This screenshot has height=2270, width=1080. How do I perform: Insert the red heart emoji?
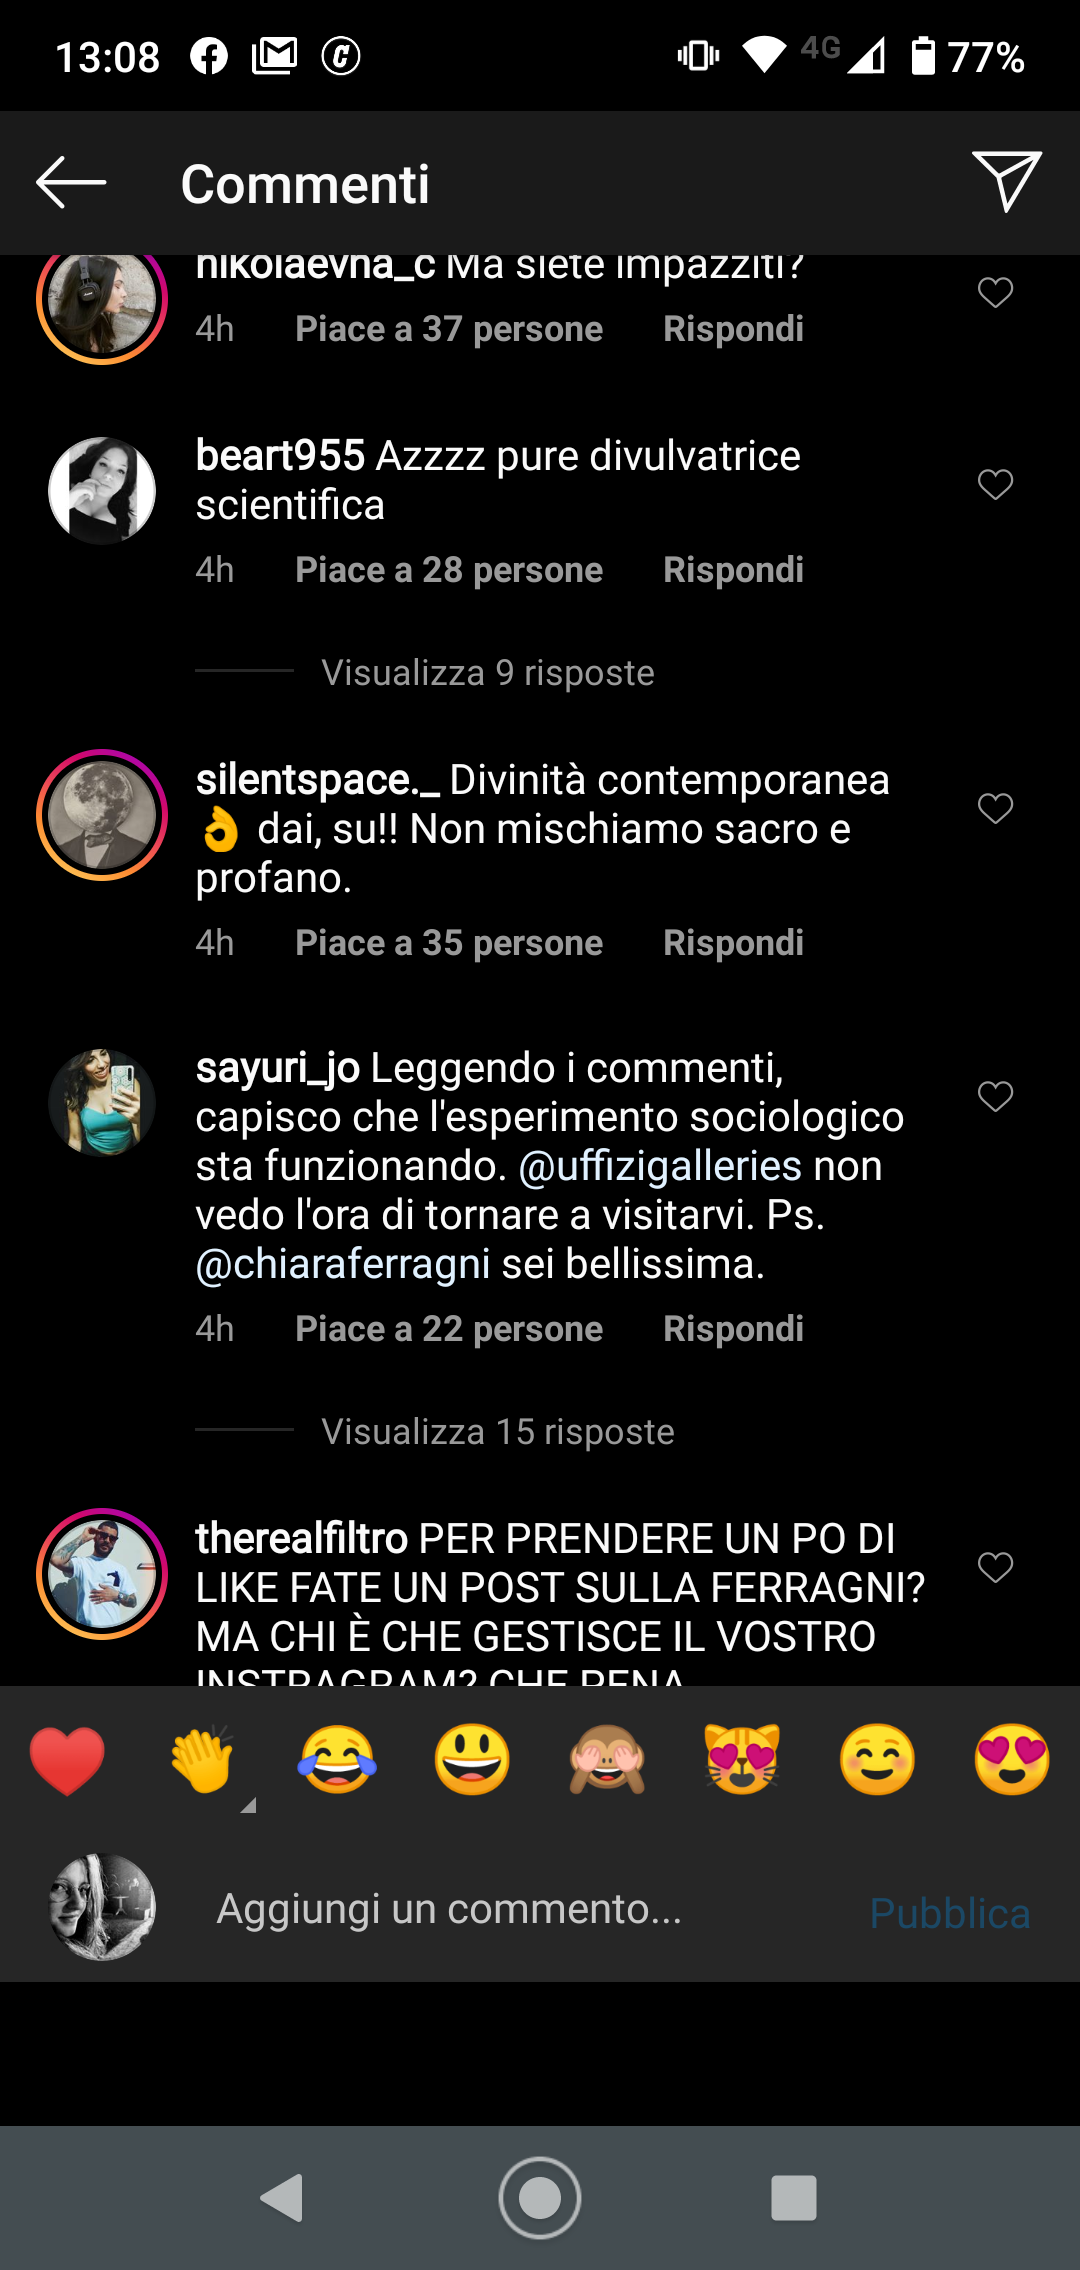67,1760
